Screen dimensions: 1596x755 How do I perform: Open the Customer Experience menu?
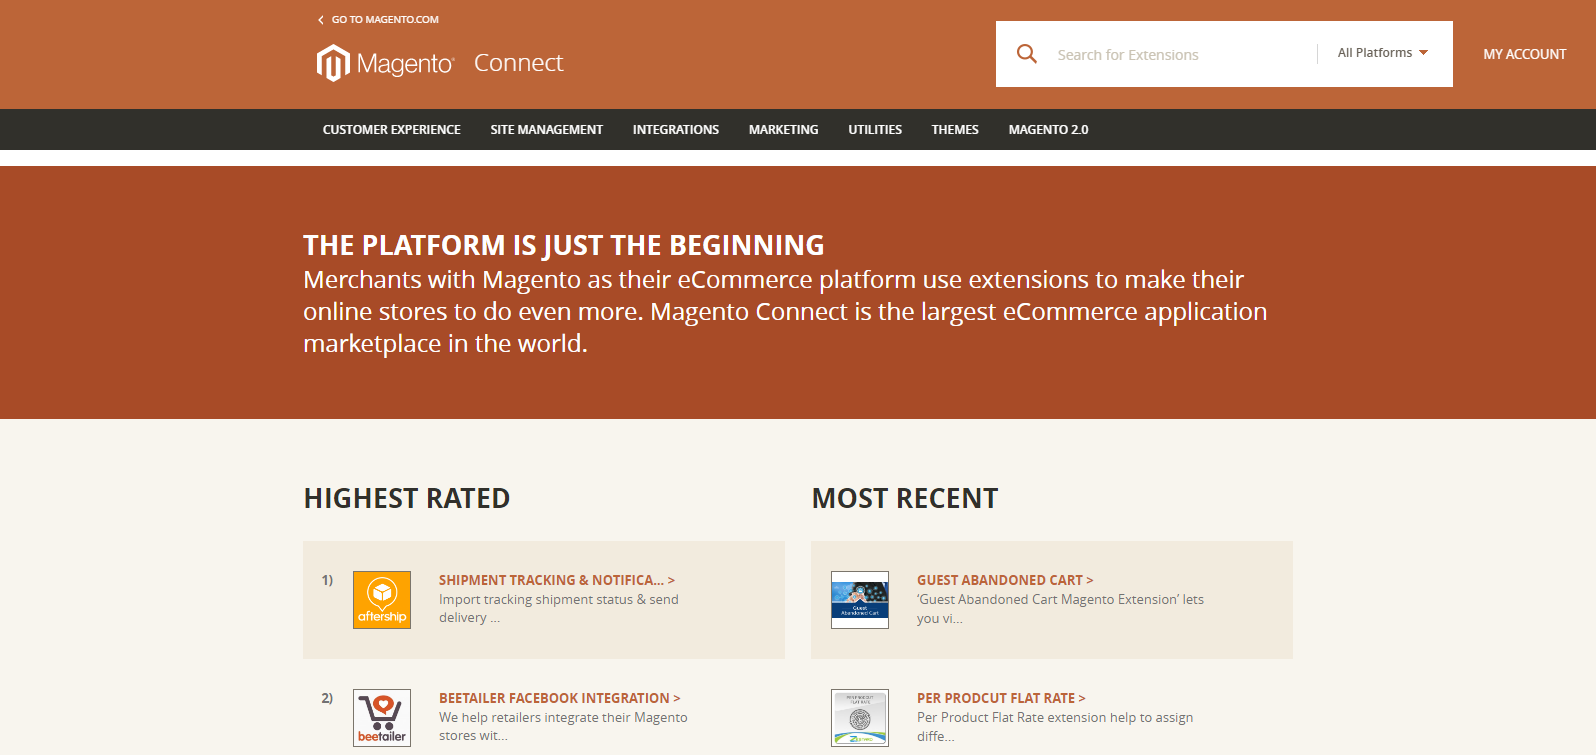[391, 130]
